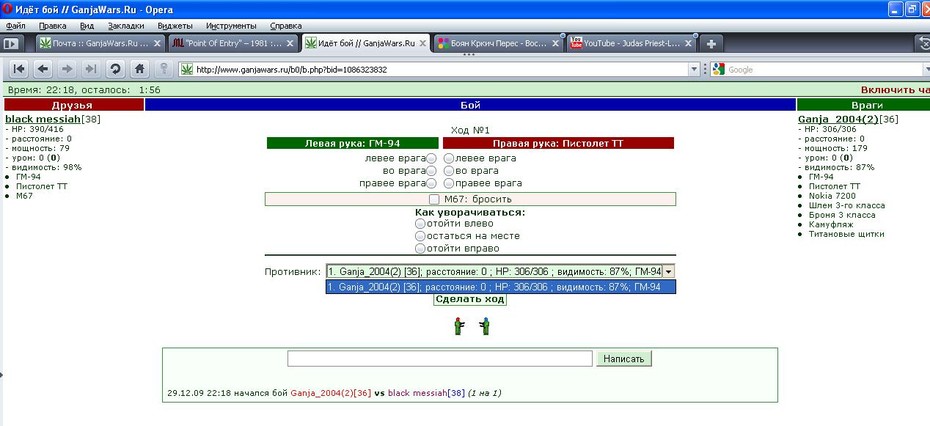Viewport: 930px width, 426px height.
Task: Click the Google search engine icon
Action: (x=719, y=69)
